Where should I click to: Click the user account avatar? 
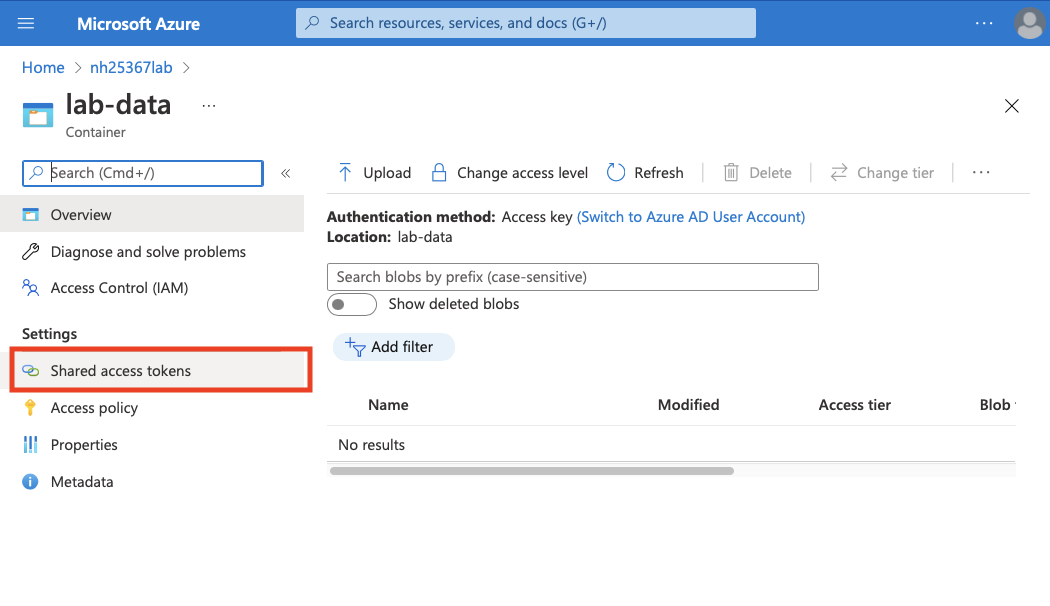click(x=1029, y=23)
